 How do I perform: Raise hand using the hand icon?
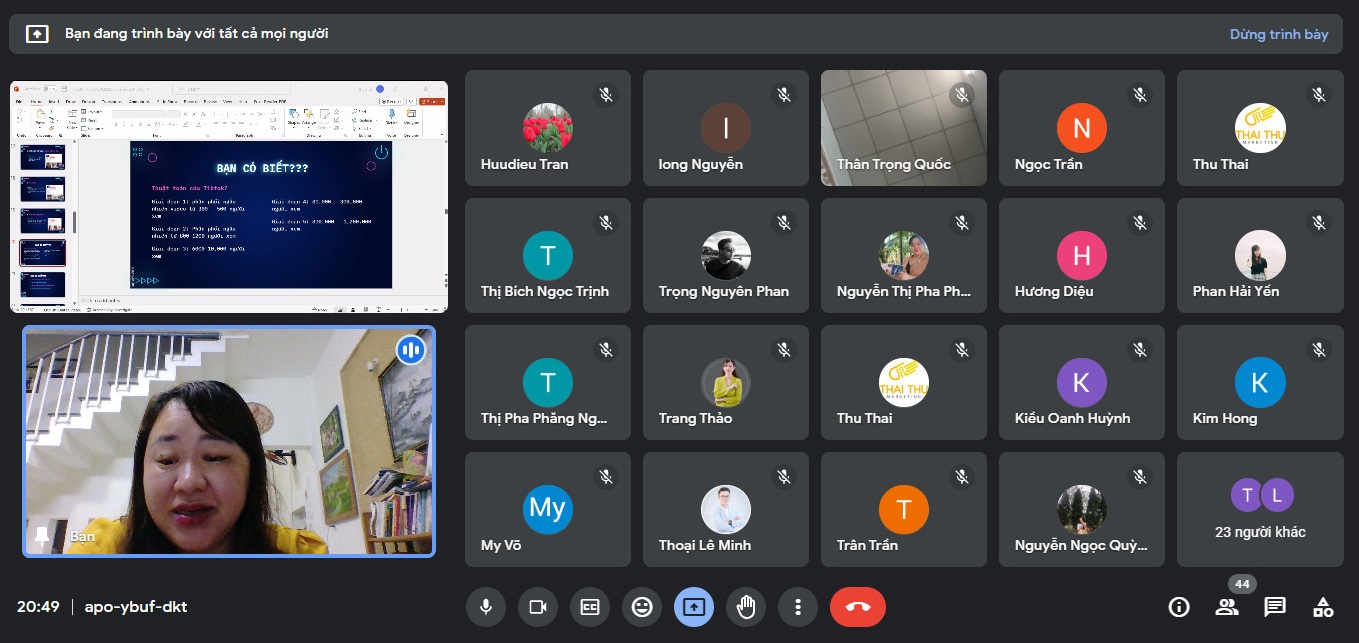point(746,607)
